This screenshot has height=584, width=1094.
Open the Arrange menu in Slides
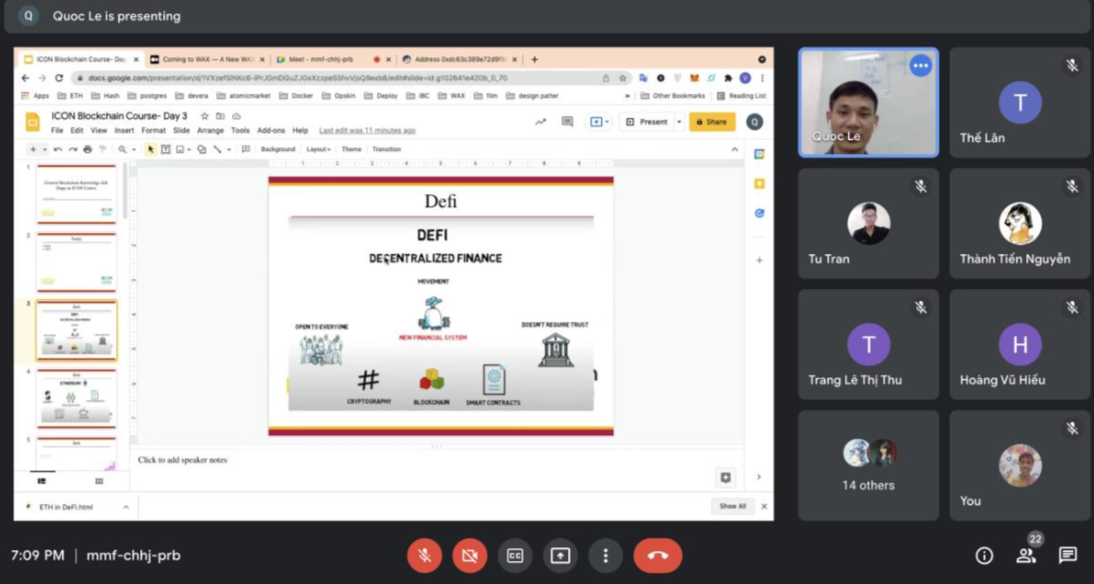pos(210,131)
